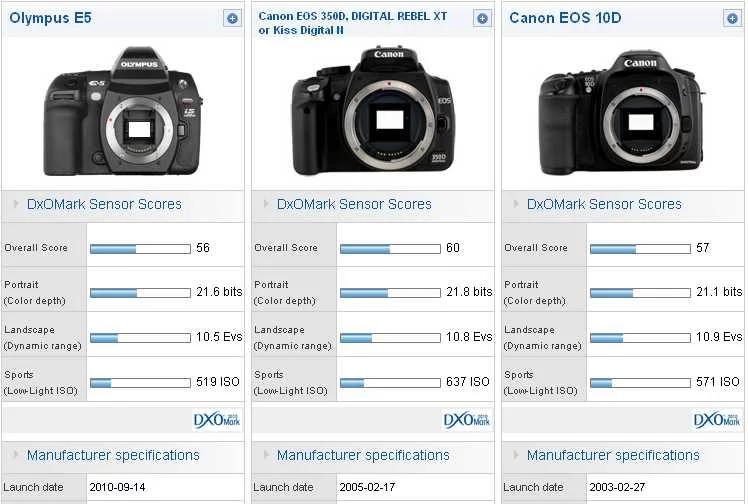Click Canon EOS 350D Landscape dynamic range bar

(x=390, y=338)
